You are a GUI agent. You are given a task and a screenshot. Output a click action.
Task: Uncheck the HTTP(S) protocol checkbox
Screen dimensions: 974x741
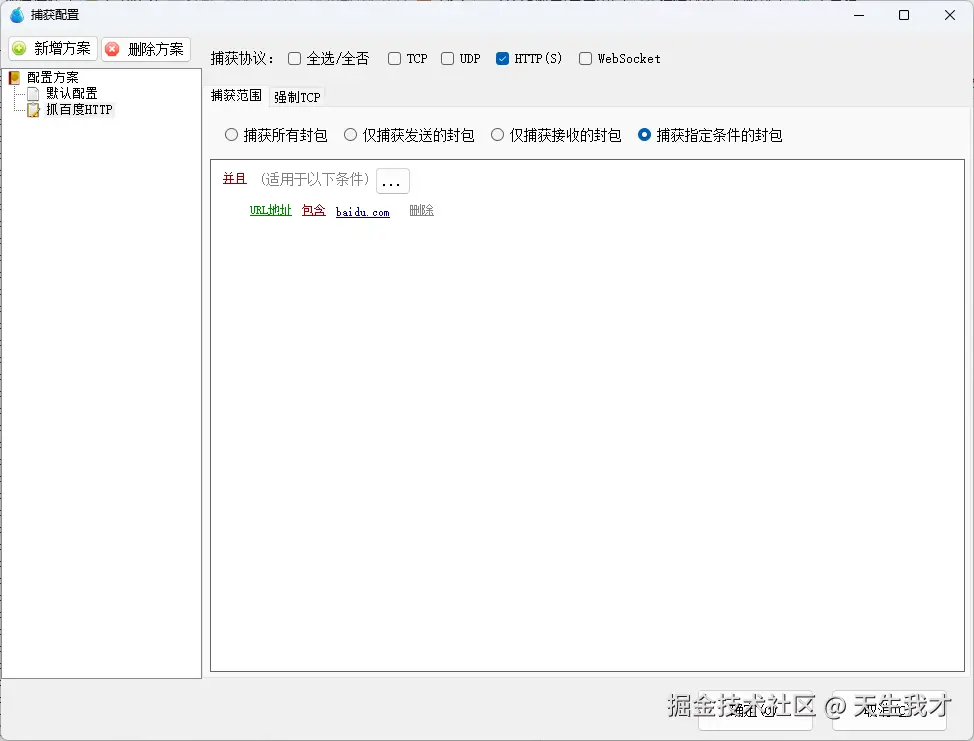pos(503,58)
